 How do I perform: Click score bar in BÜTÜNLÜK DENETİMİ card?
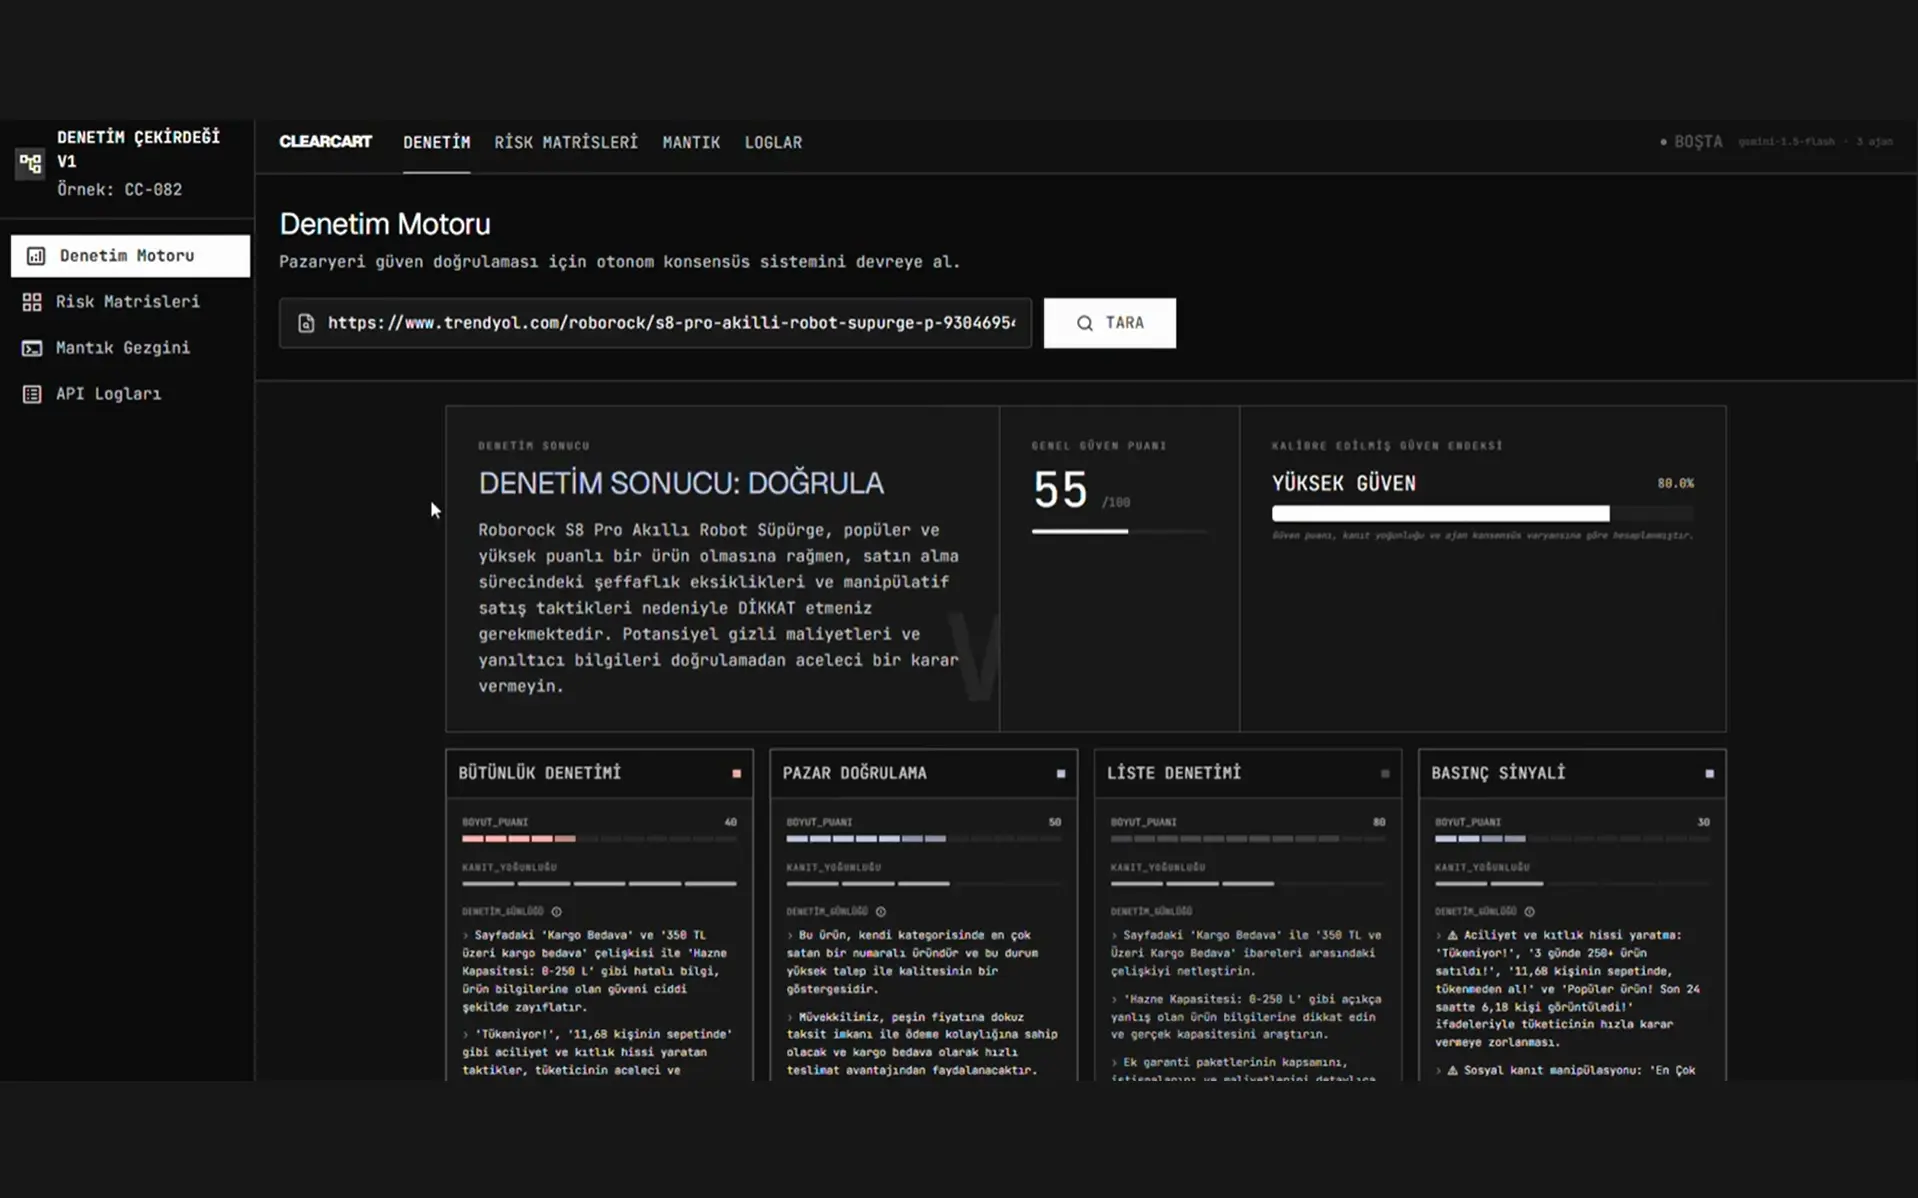coord(599,839)
